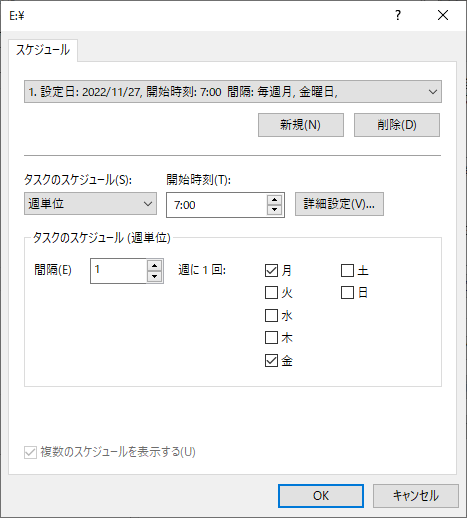Open the schedule list dropdown at top
Screen dimensions: 467x518
pos(233,91)
